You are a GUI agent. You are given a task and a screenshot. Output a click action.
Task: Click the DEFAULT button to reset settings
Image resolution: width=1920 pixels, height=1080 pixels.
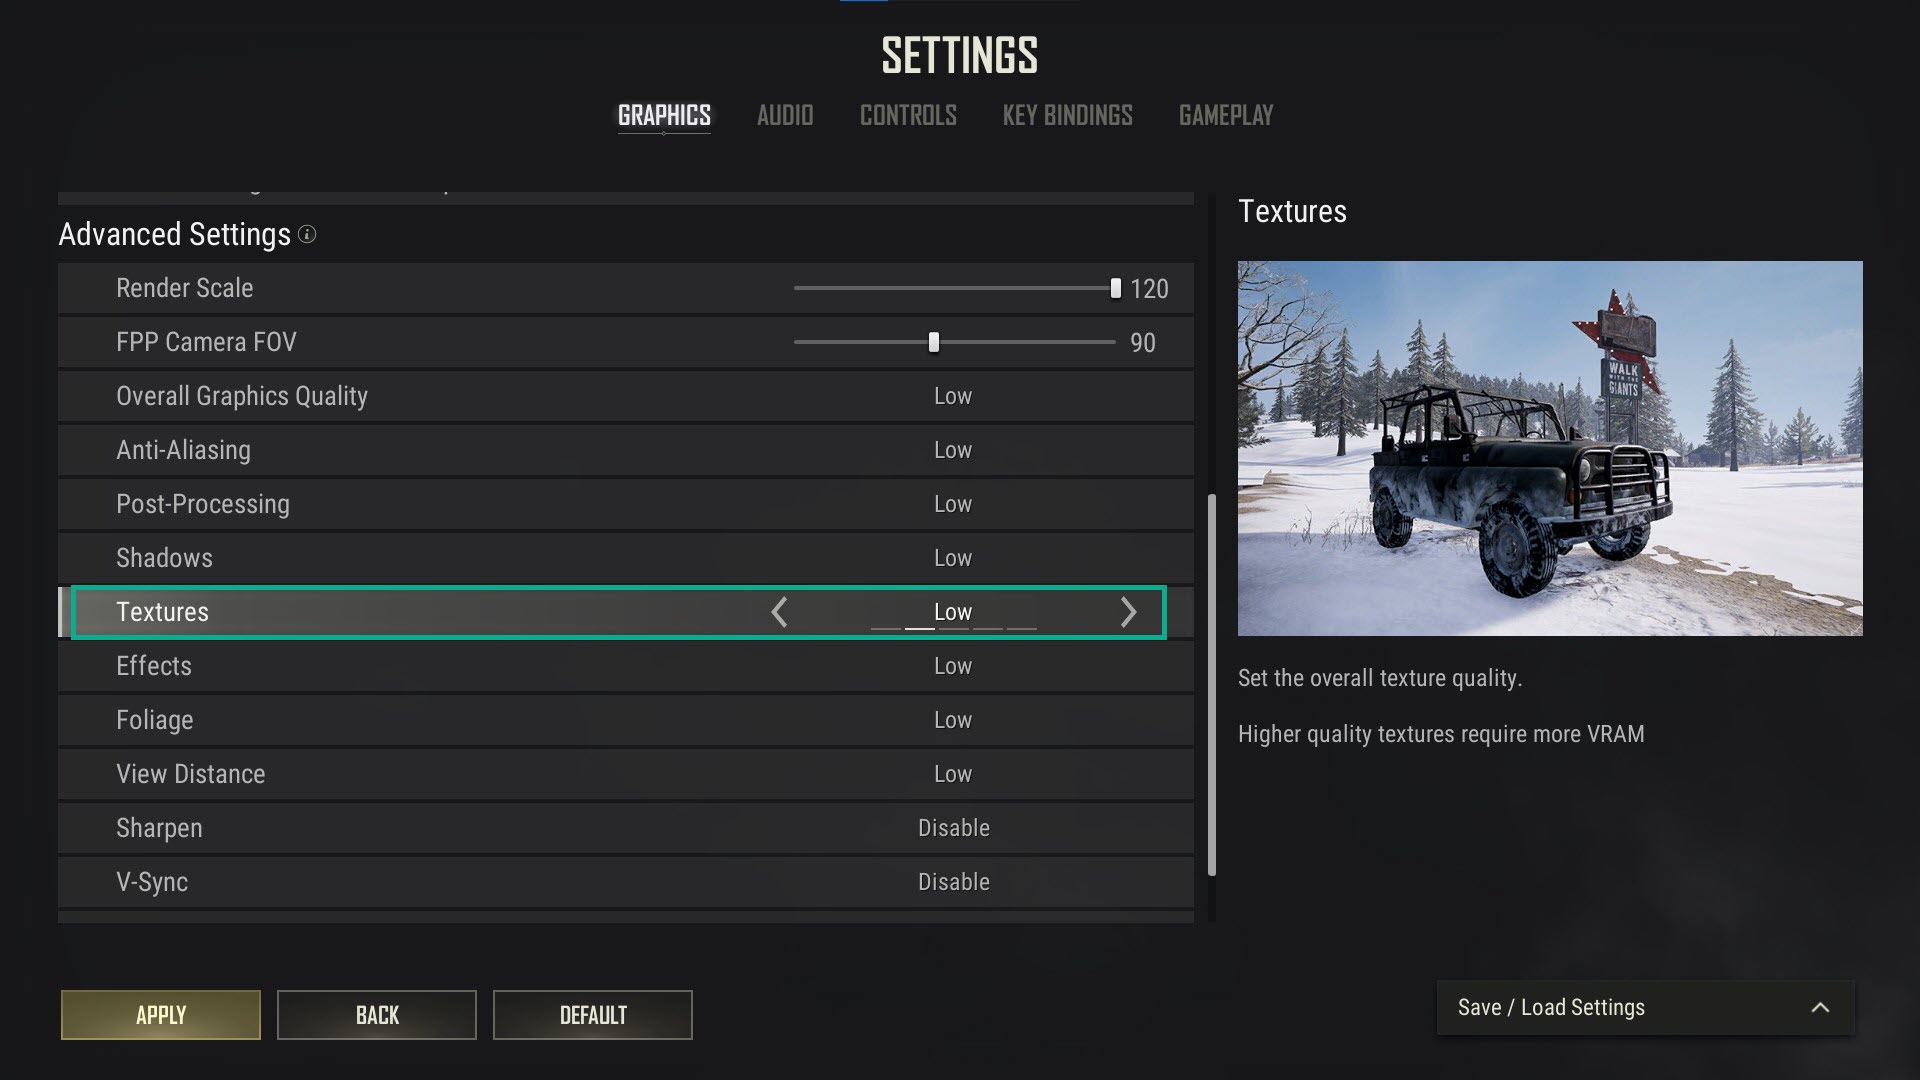(x=592, y=1014)
